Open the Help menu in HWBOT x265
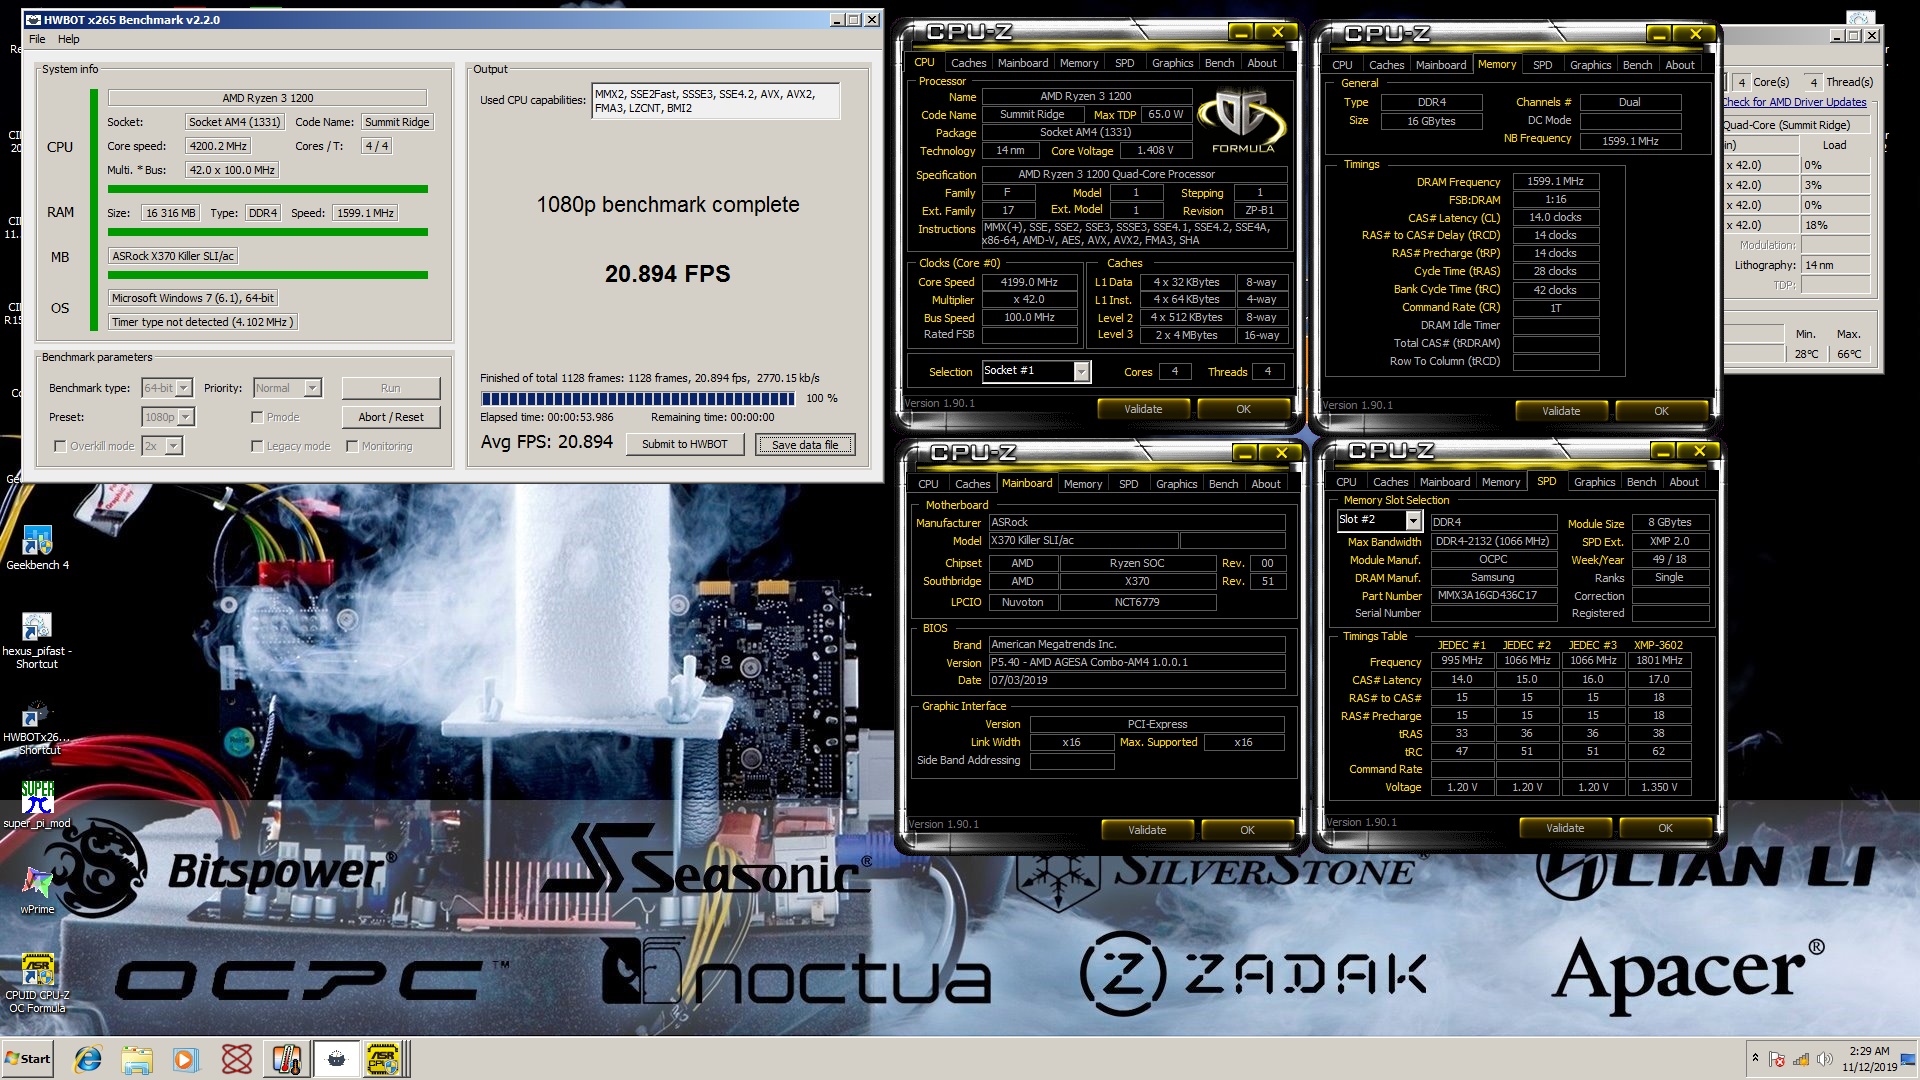The width and height of the screenshot is (1920, 1080). [69, 39]
